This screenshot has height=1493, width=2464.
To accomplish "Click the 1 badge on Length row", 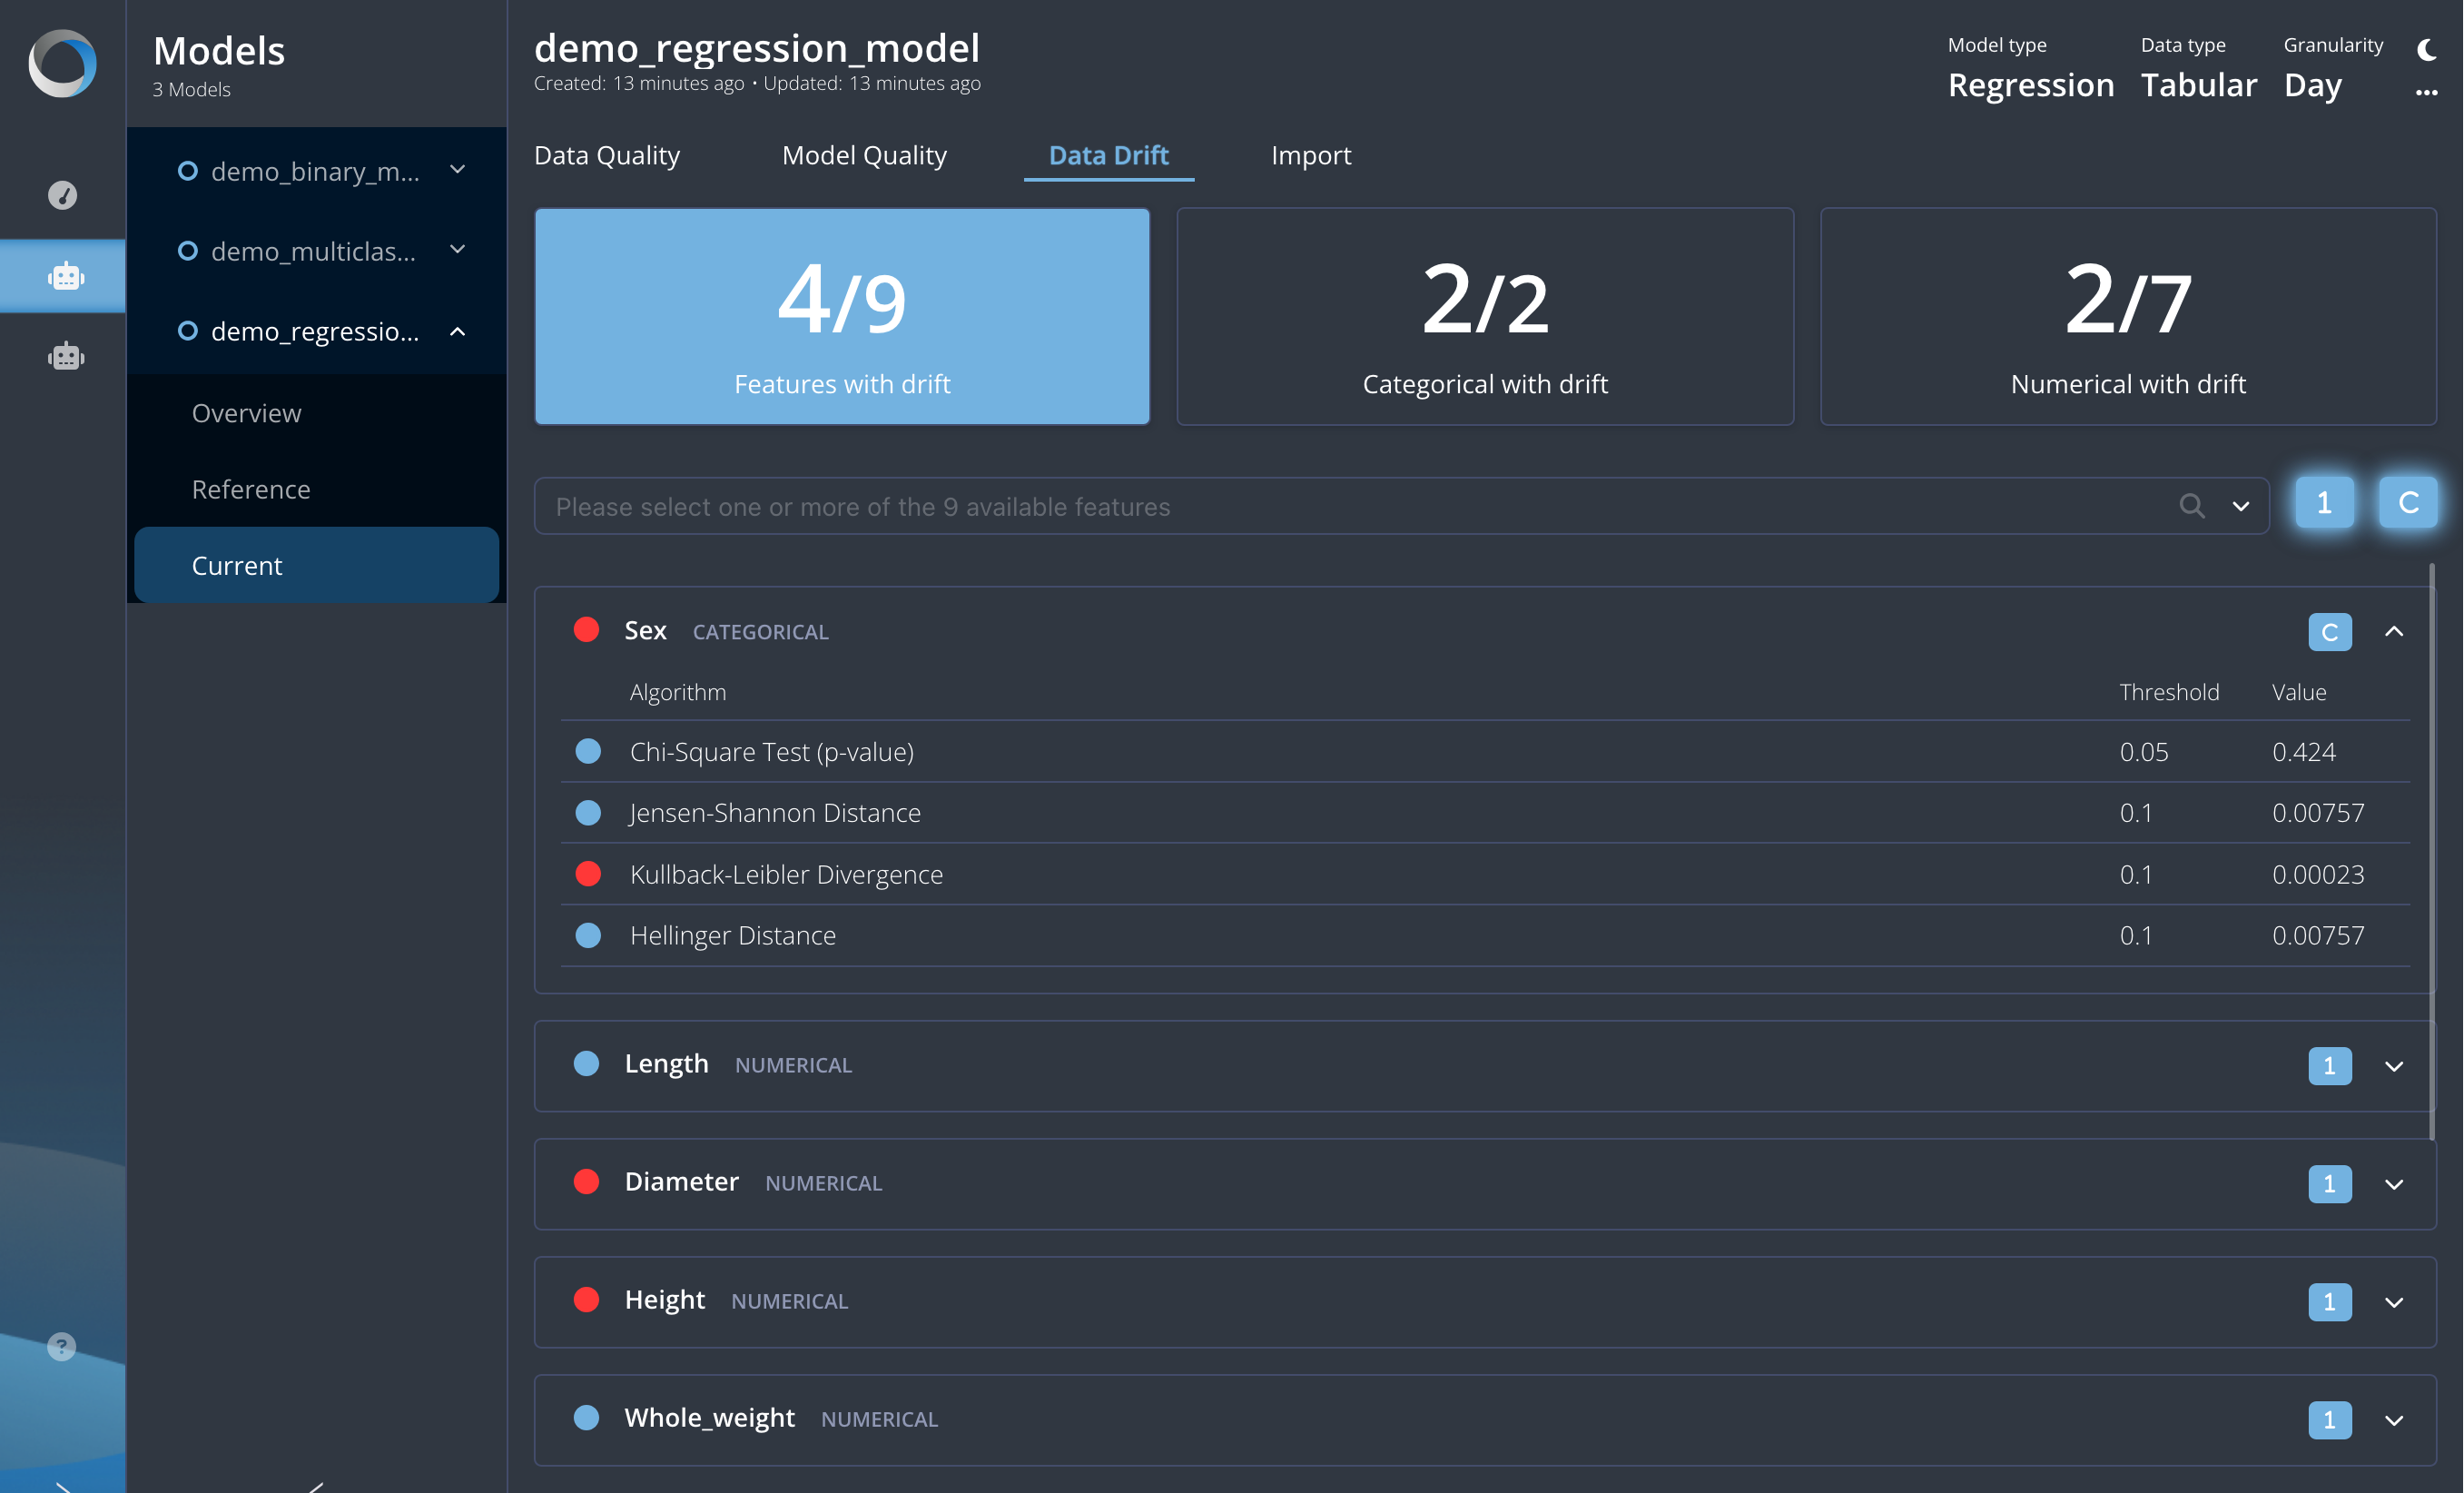I will pyautogui.click(x=2329, y=1066).
